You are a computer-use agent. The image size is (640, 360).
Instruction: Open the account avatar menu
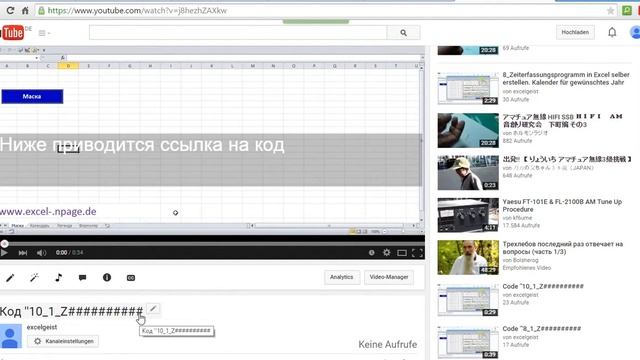[635, 32]
